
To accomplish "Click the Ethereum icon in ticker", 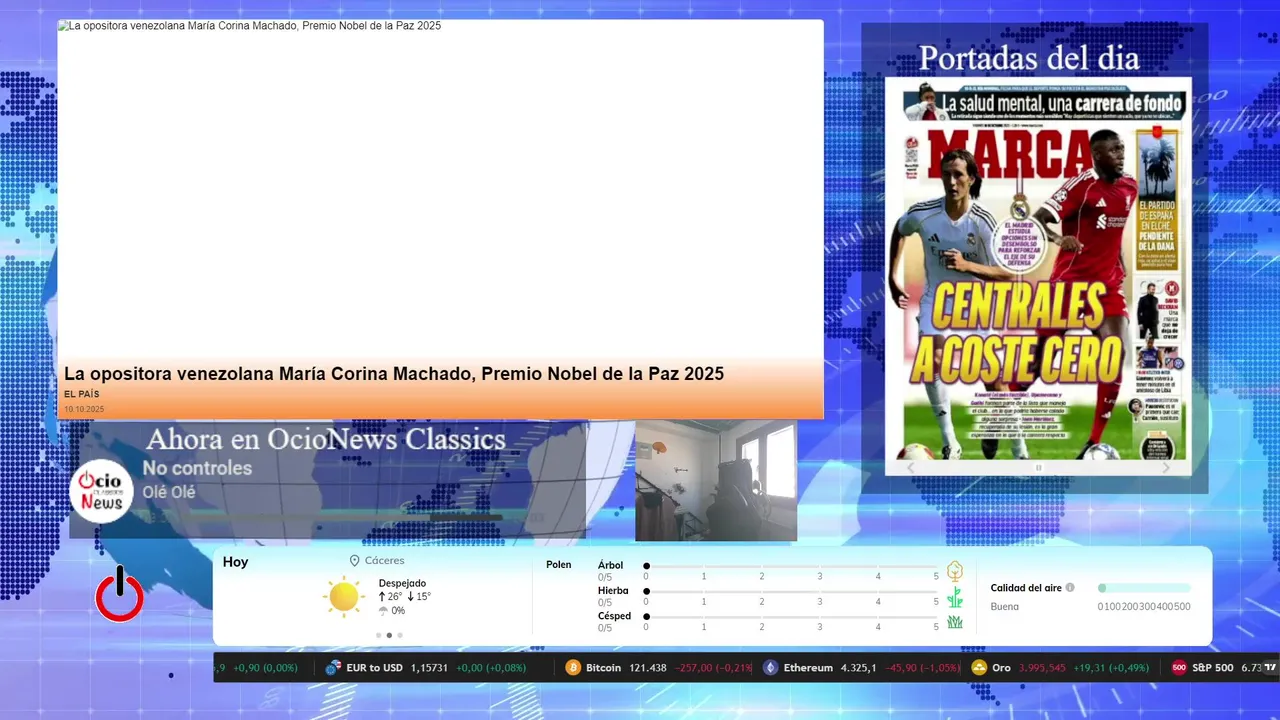I will [770, 668].
